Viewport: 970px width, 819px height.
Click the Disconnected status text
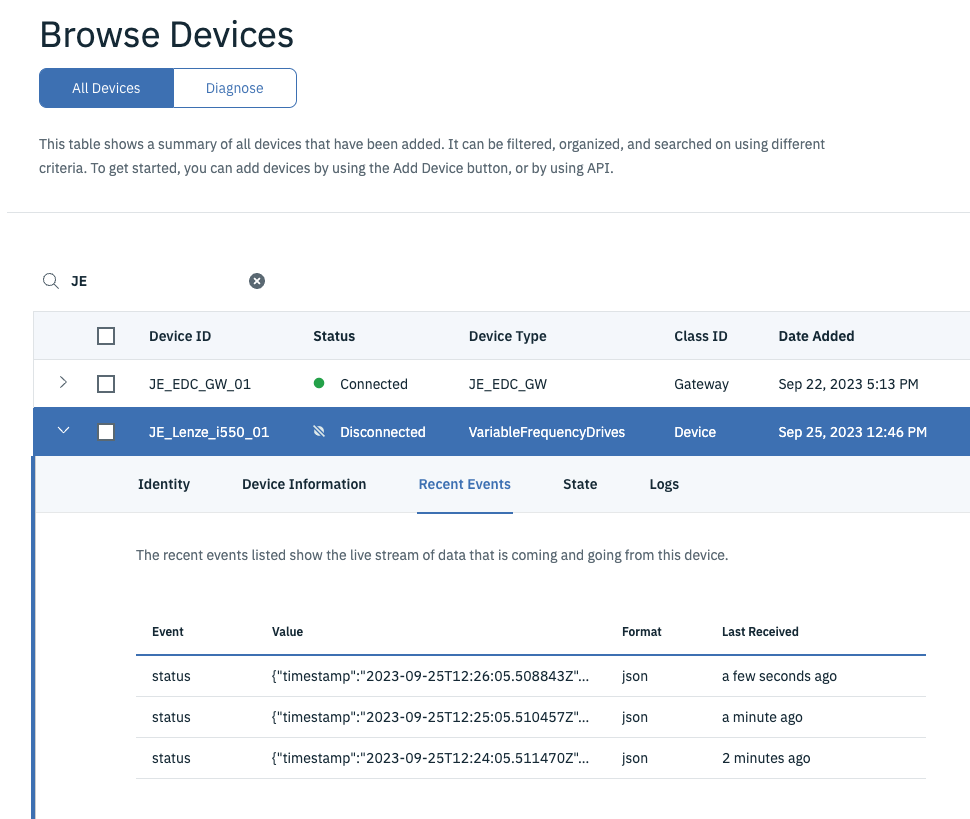tap(382, 432)
